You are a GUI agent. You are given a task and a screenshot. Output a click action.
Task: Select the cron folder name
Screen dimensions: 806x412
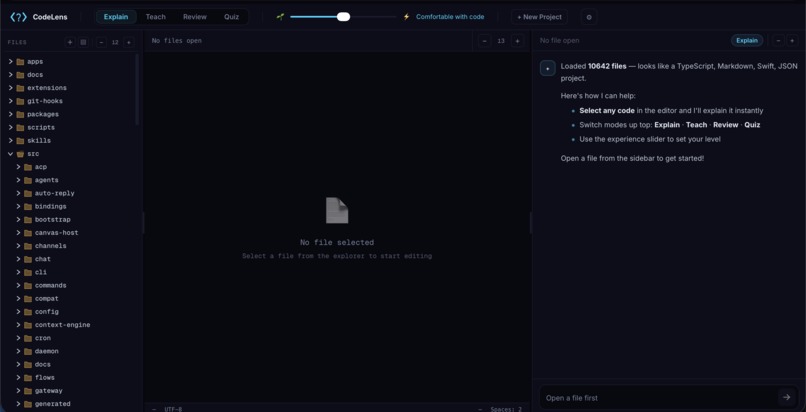click(43, 339)
